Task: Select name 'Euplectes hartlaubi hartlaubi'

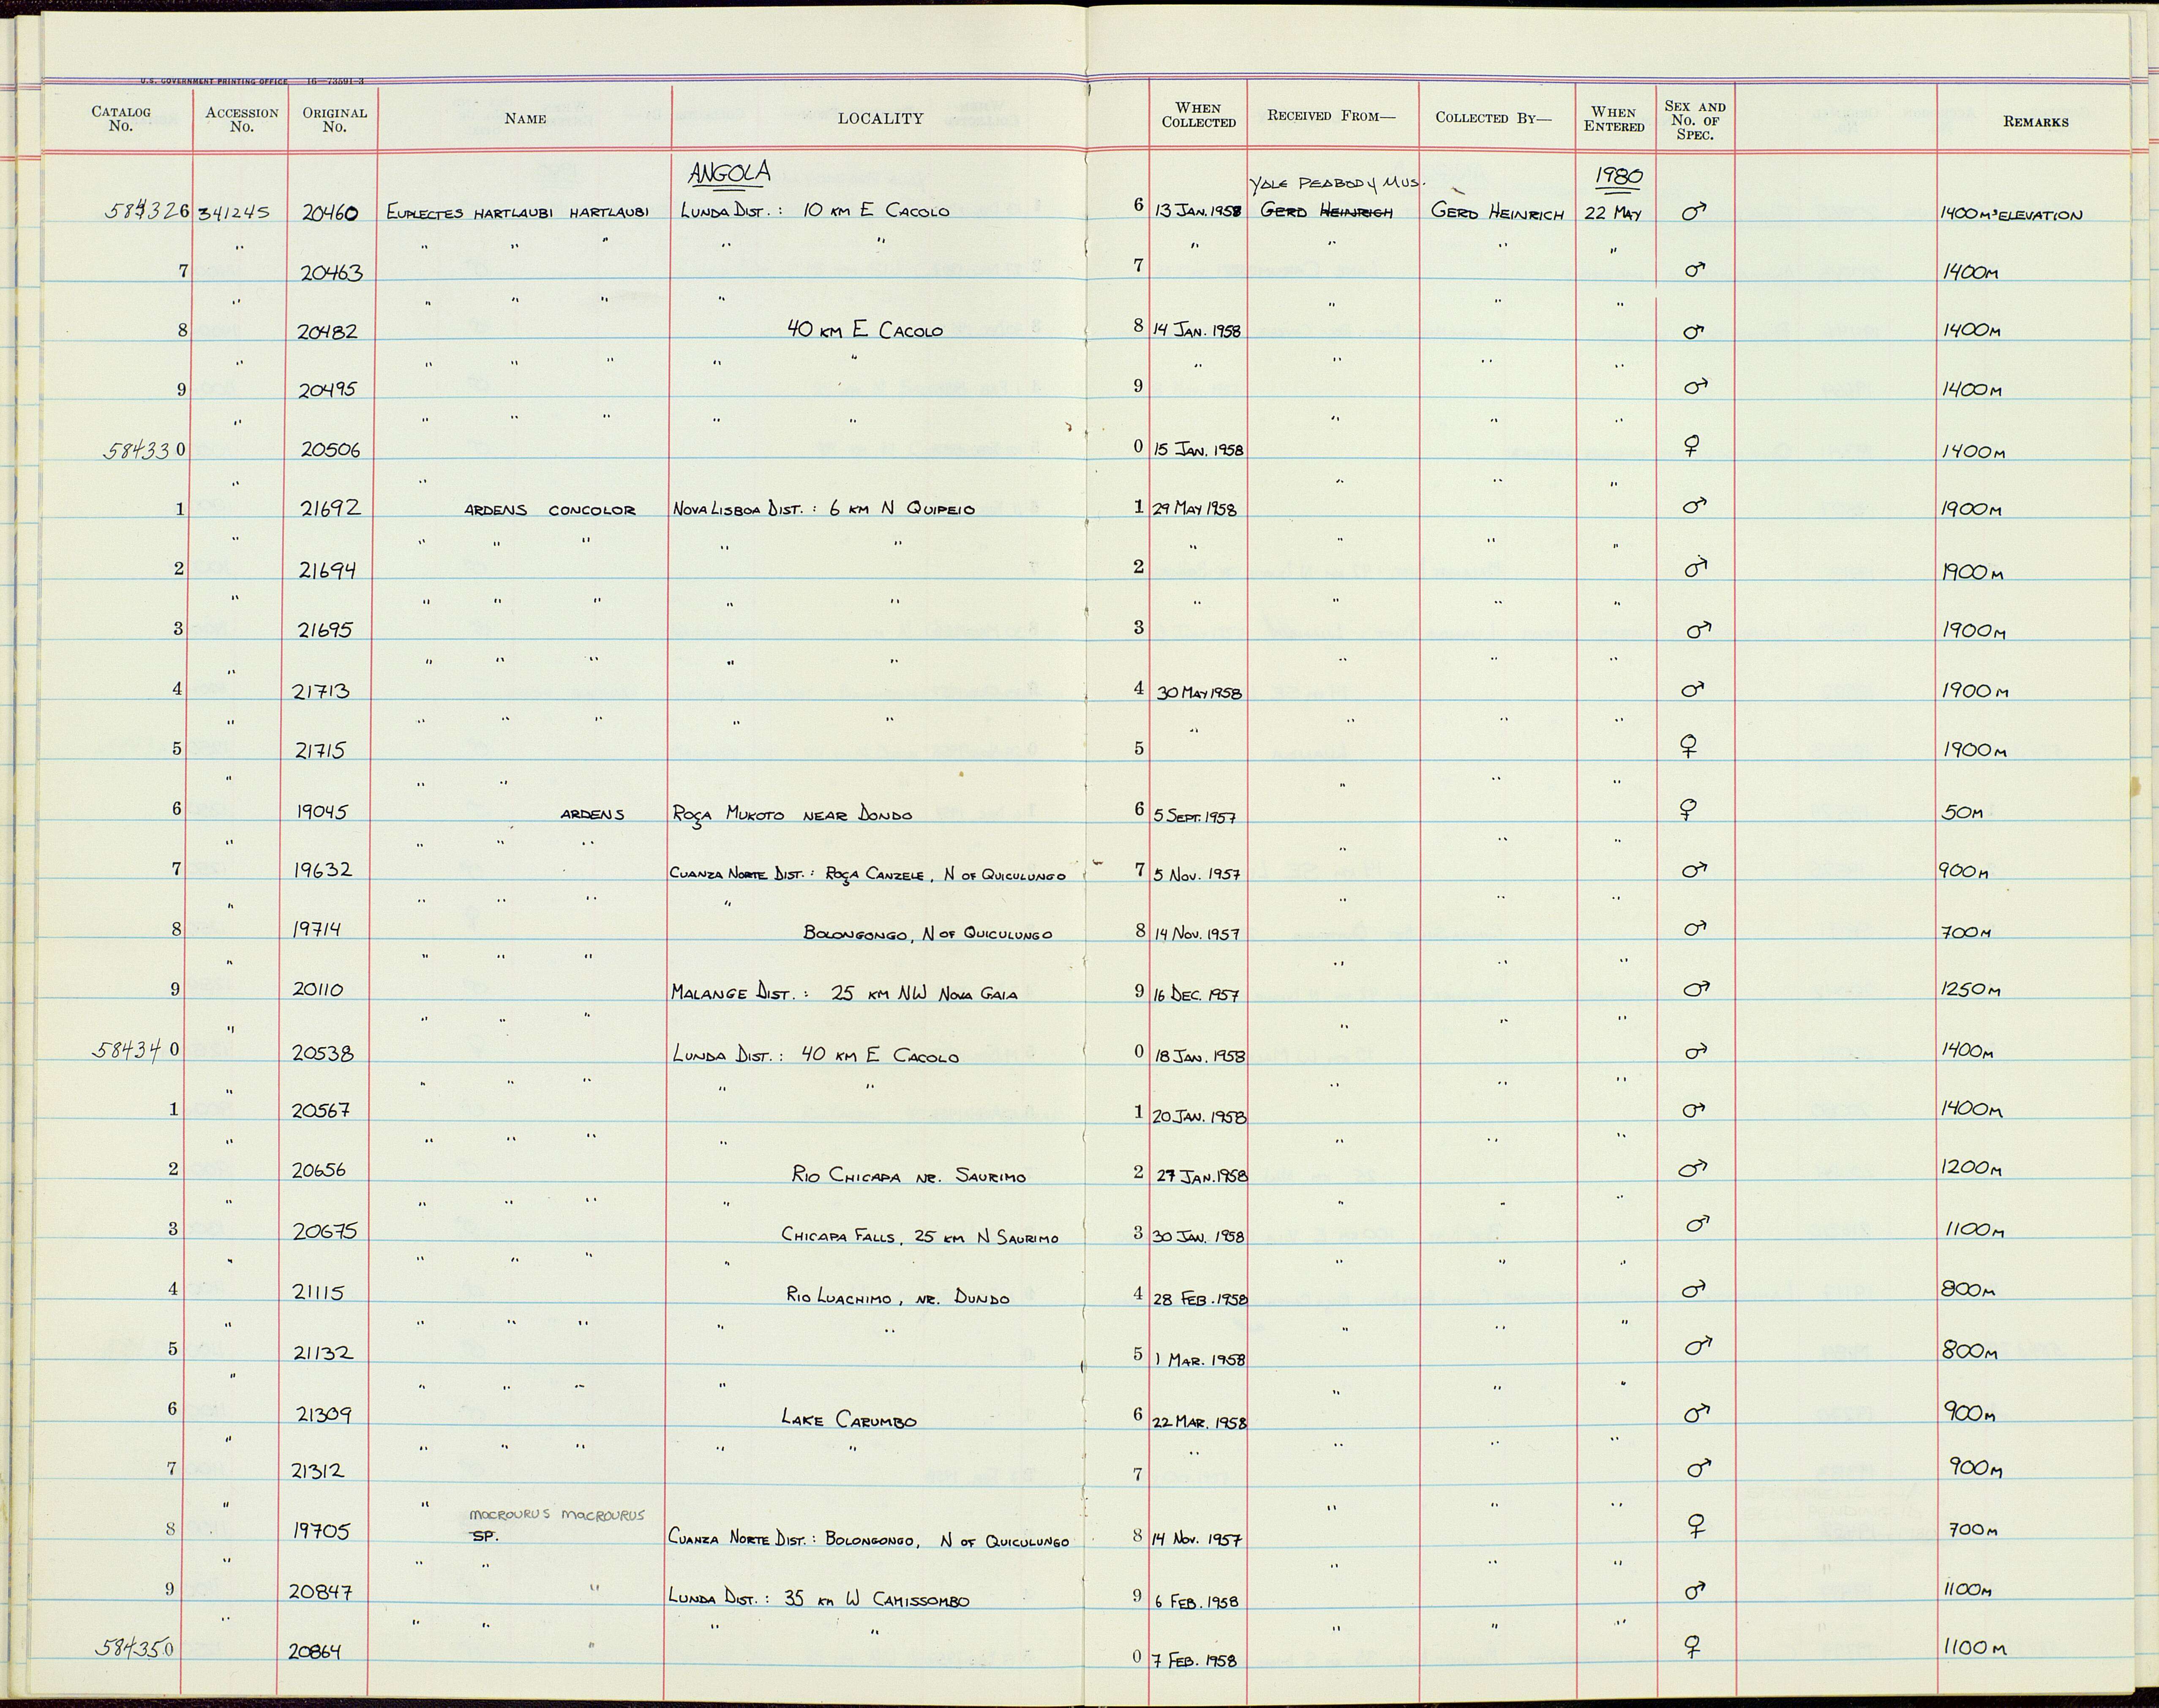Action: click(x=517, y=212)
